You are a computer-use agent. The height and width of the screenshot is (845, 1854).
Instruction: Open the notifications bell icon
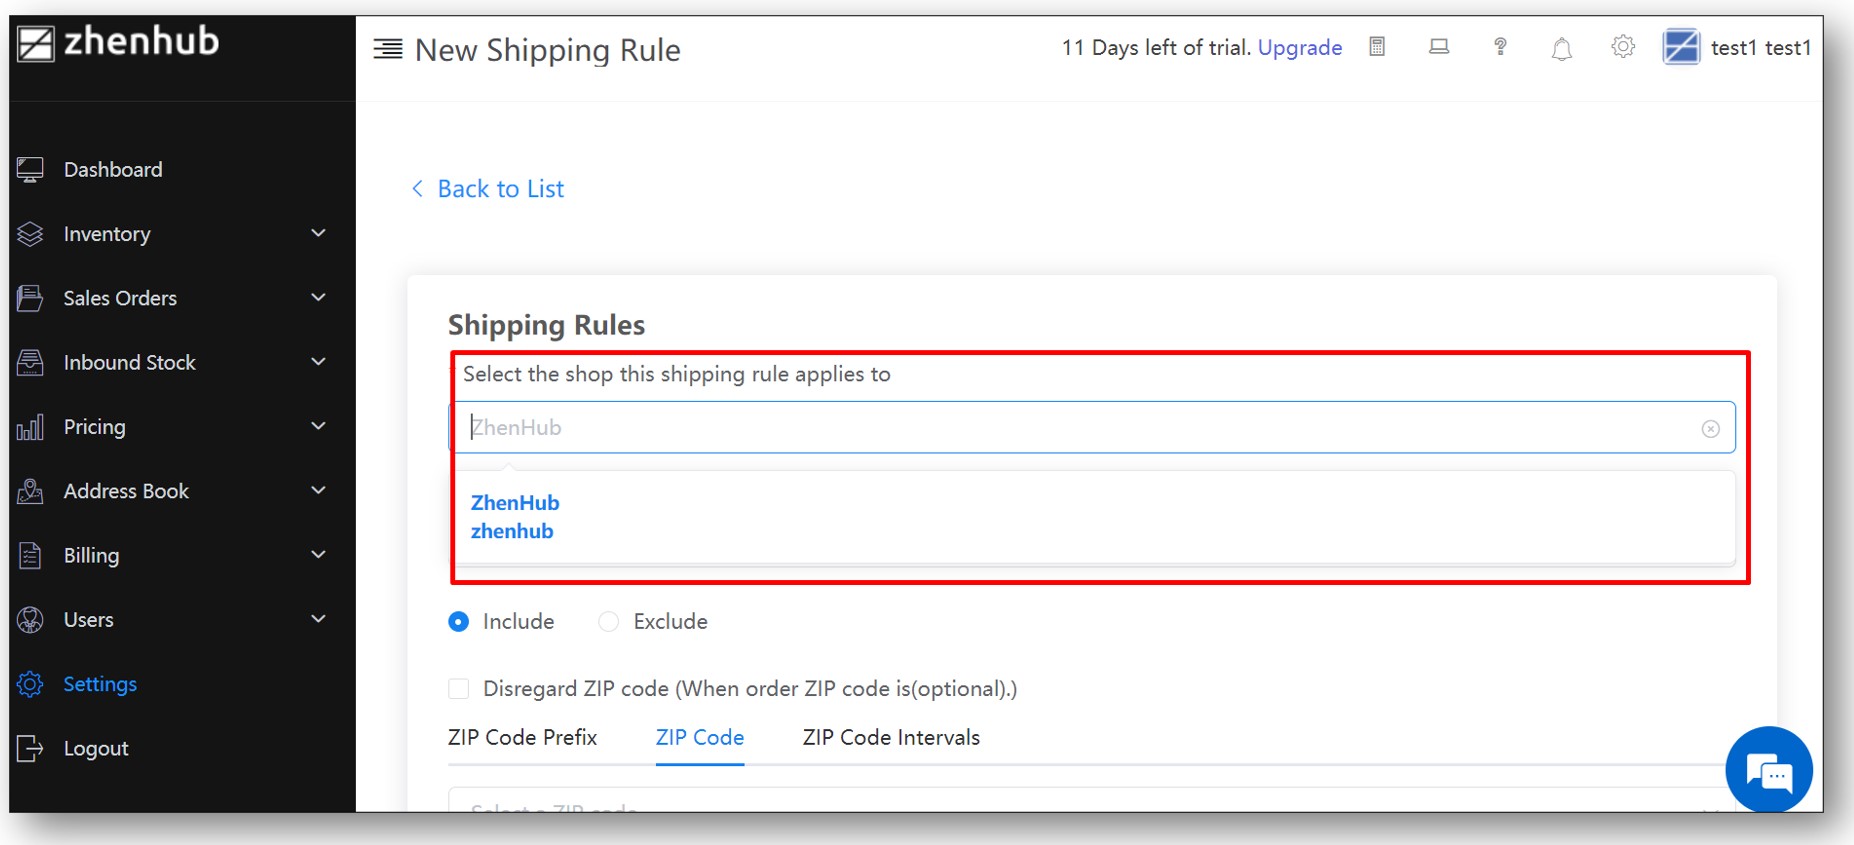[1561, 48]
